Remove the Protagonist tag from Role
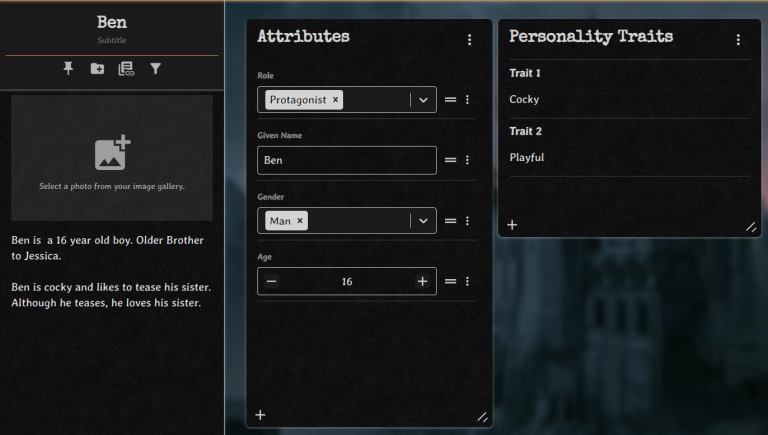Viewport: 768px width, 435px height. click(335, 100)
